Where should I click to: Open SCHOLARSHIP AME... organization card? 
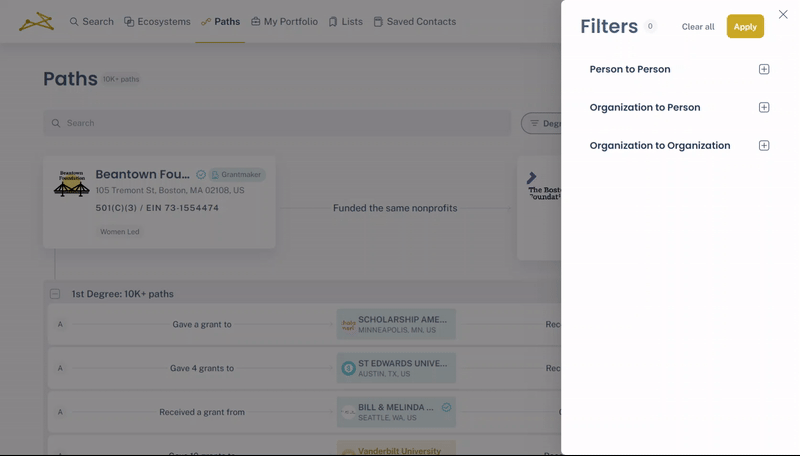pos(396,324)
